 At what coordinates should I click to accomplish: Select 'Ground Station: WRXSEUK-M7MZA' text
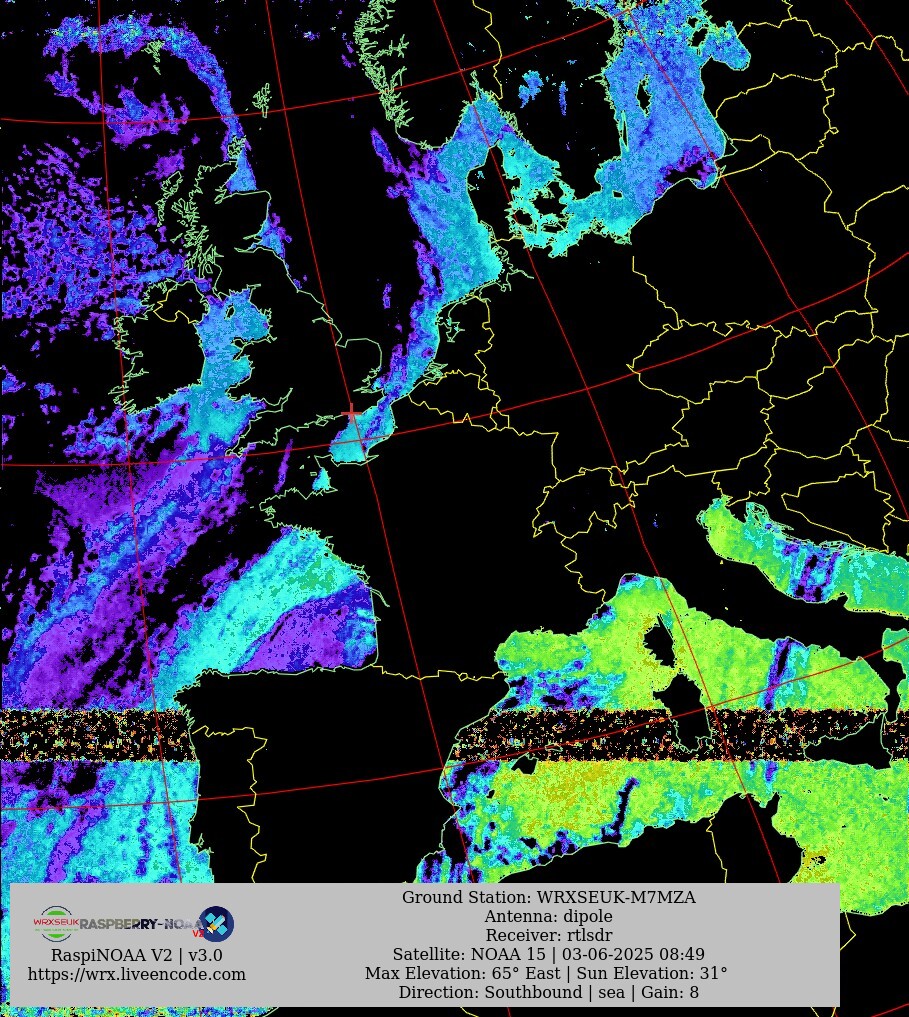549,898
